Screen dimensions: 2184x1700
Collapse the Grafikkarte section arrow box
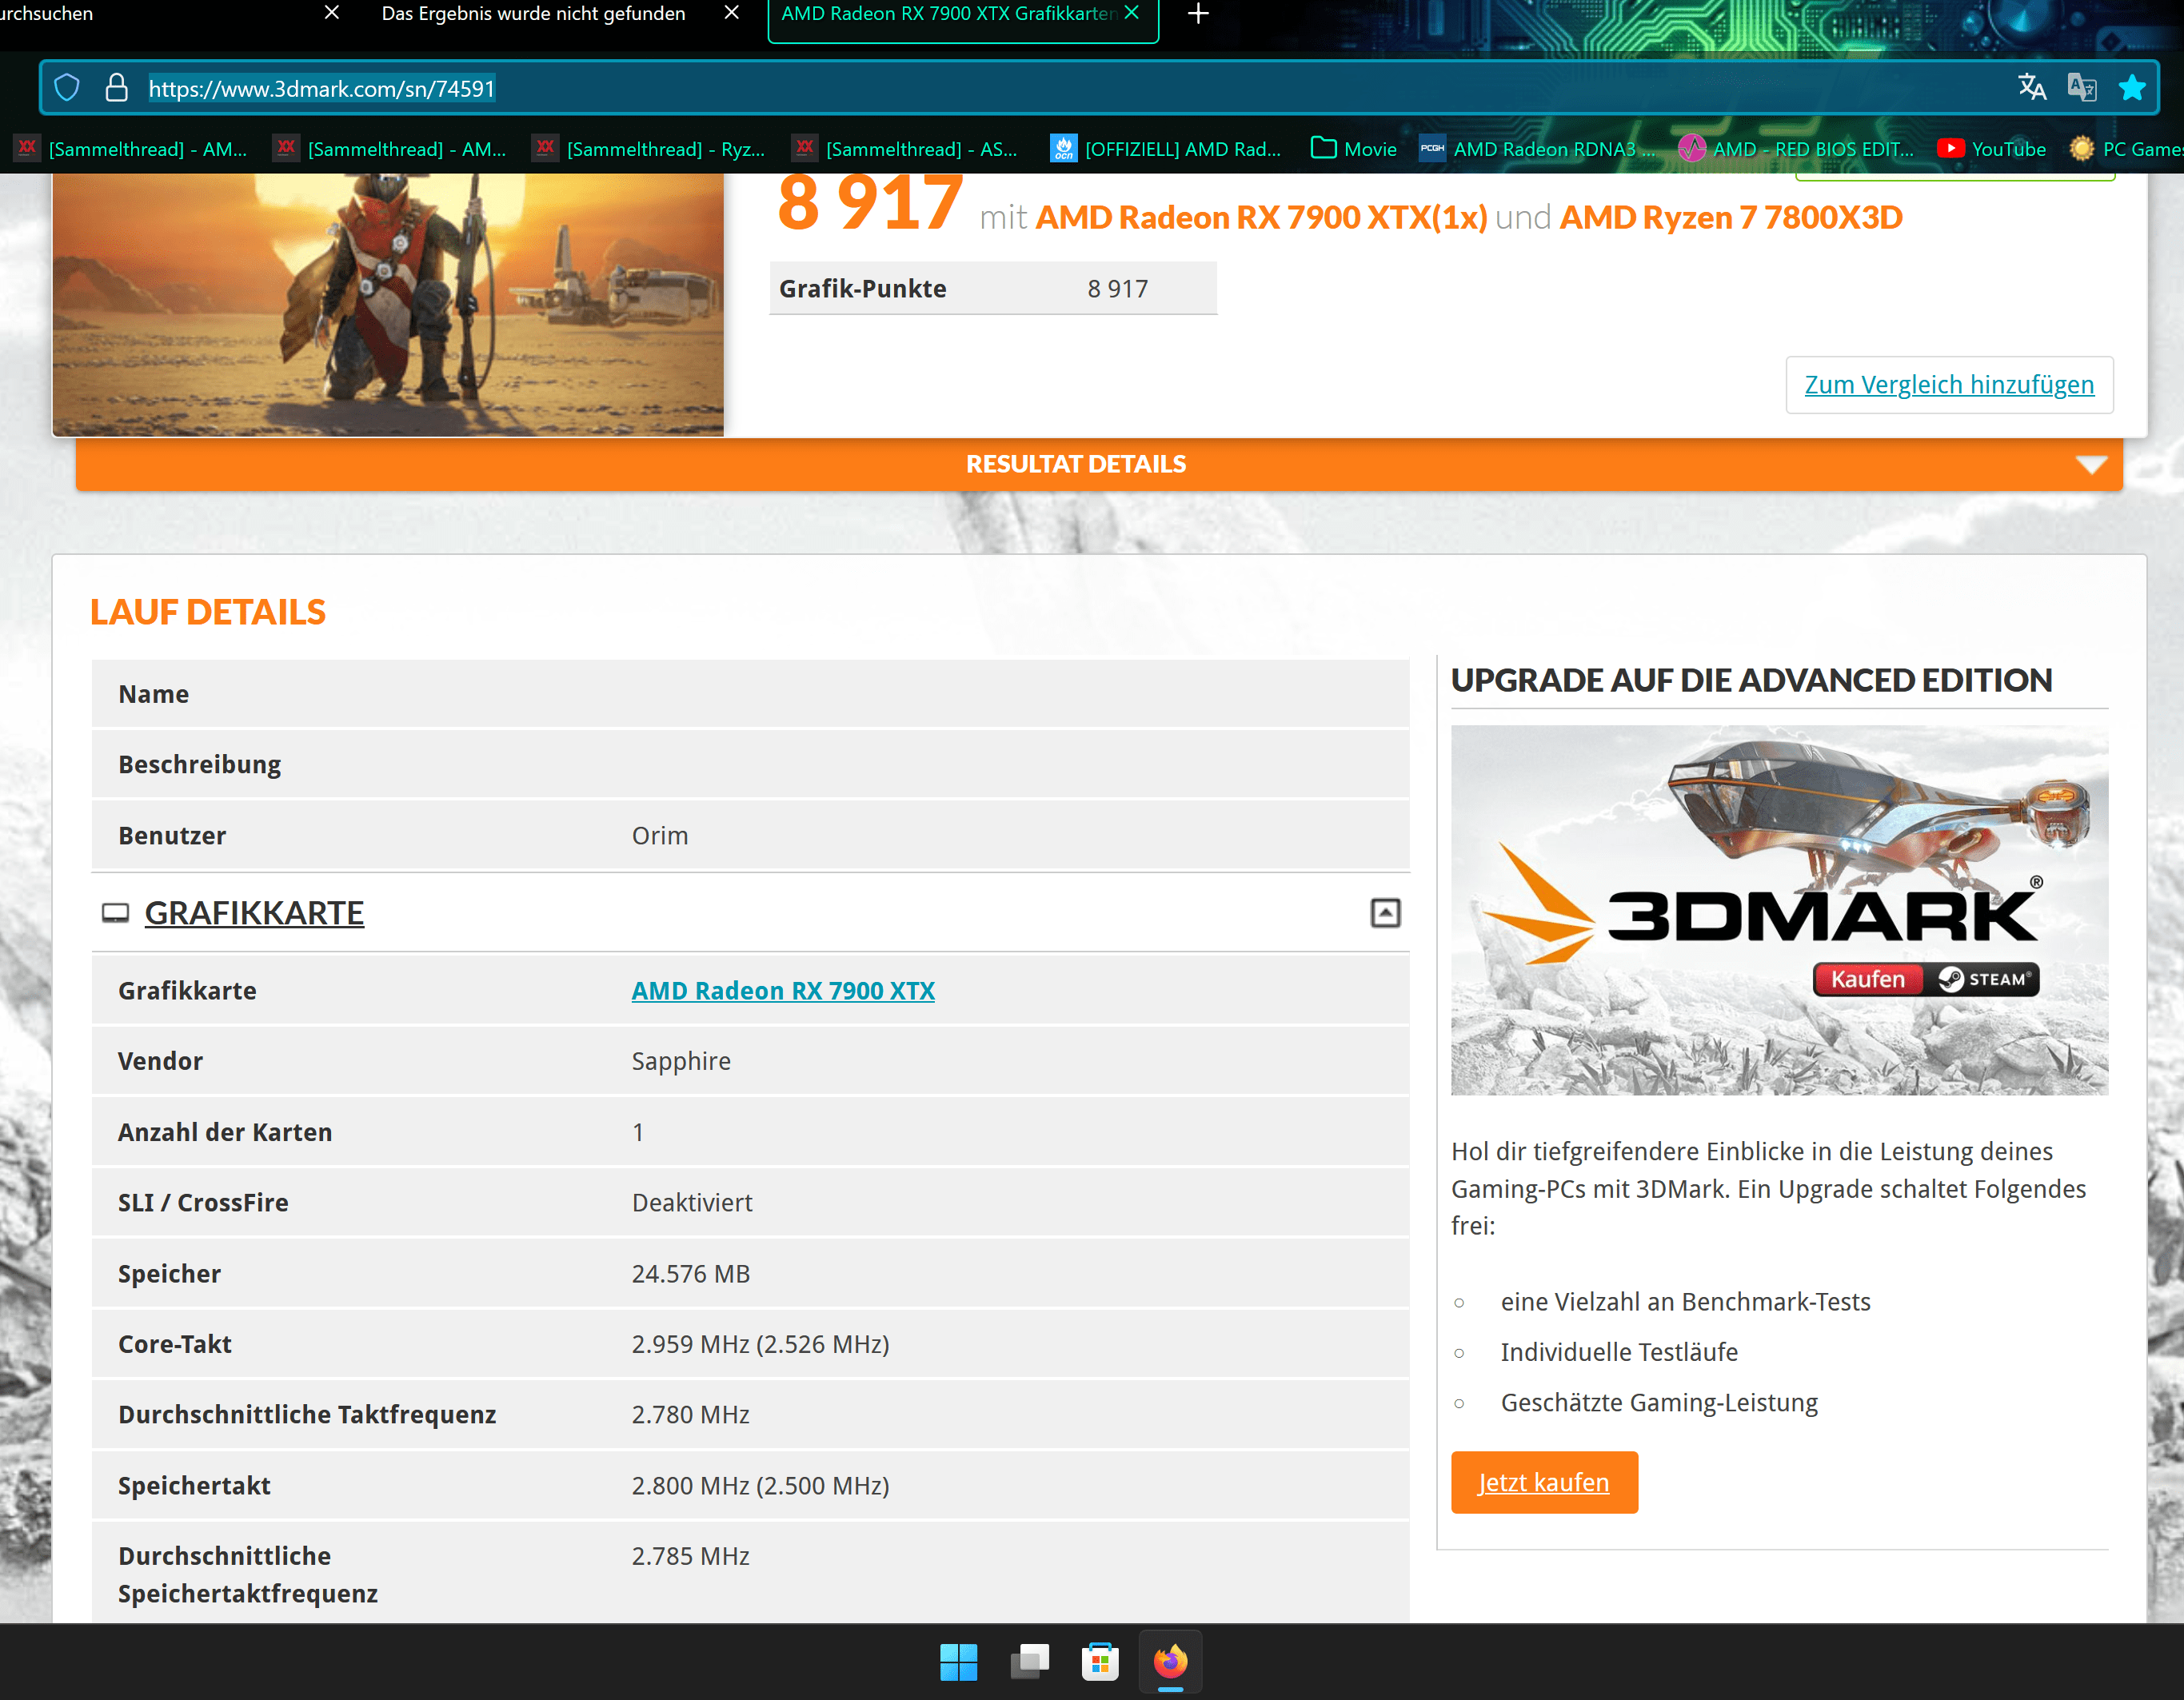[x=1385, y=913]
